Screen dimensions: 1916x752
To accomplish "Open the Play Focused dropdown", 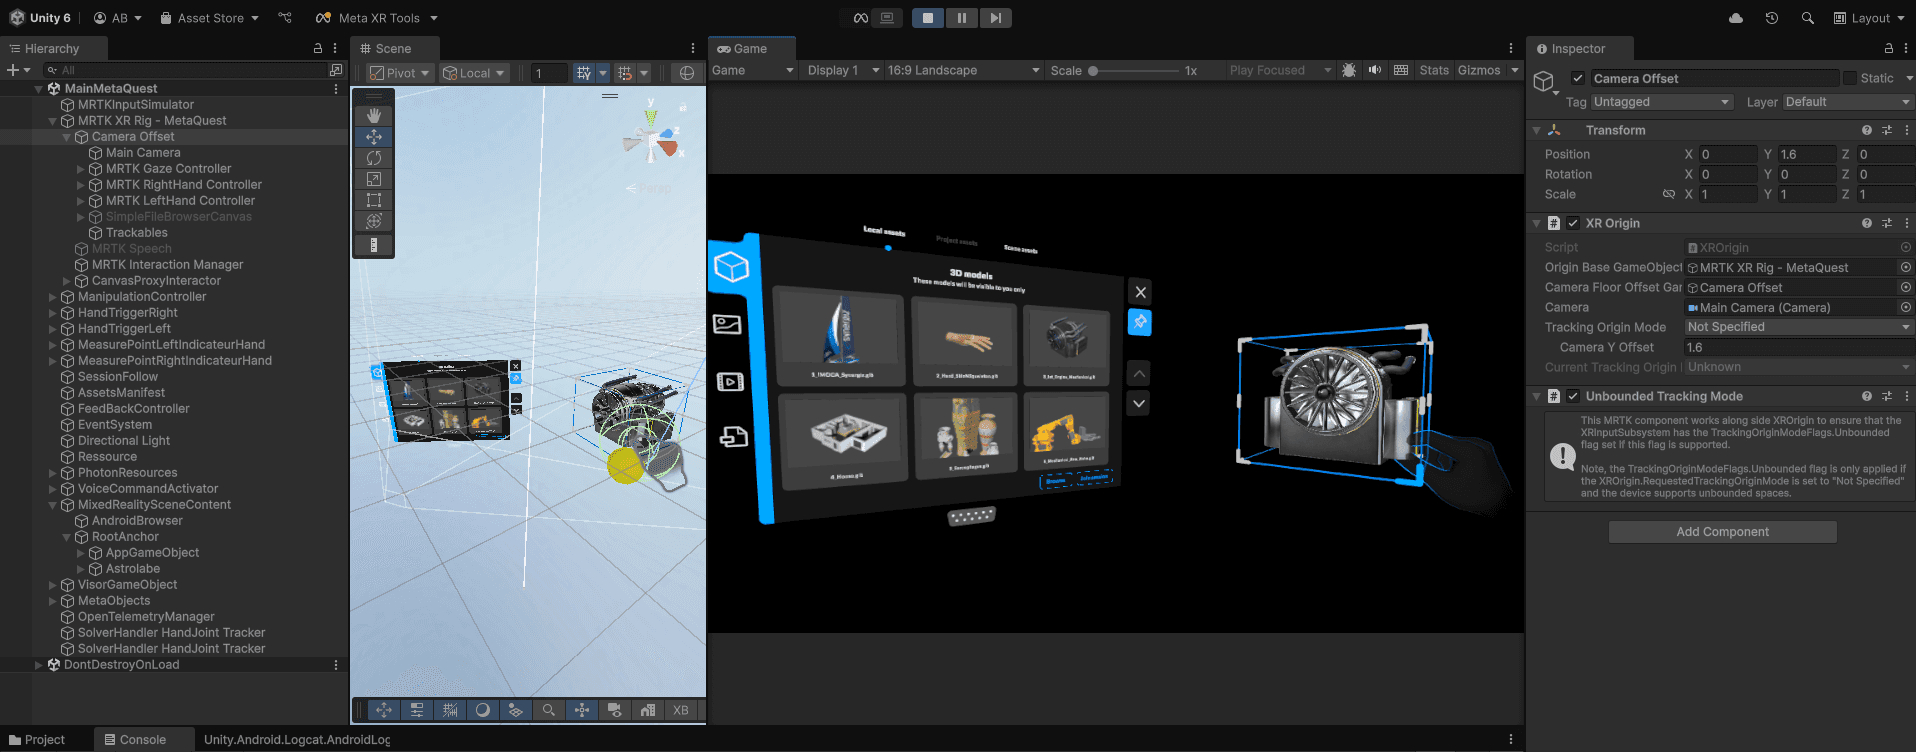I will click(x=1280, y=70).
